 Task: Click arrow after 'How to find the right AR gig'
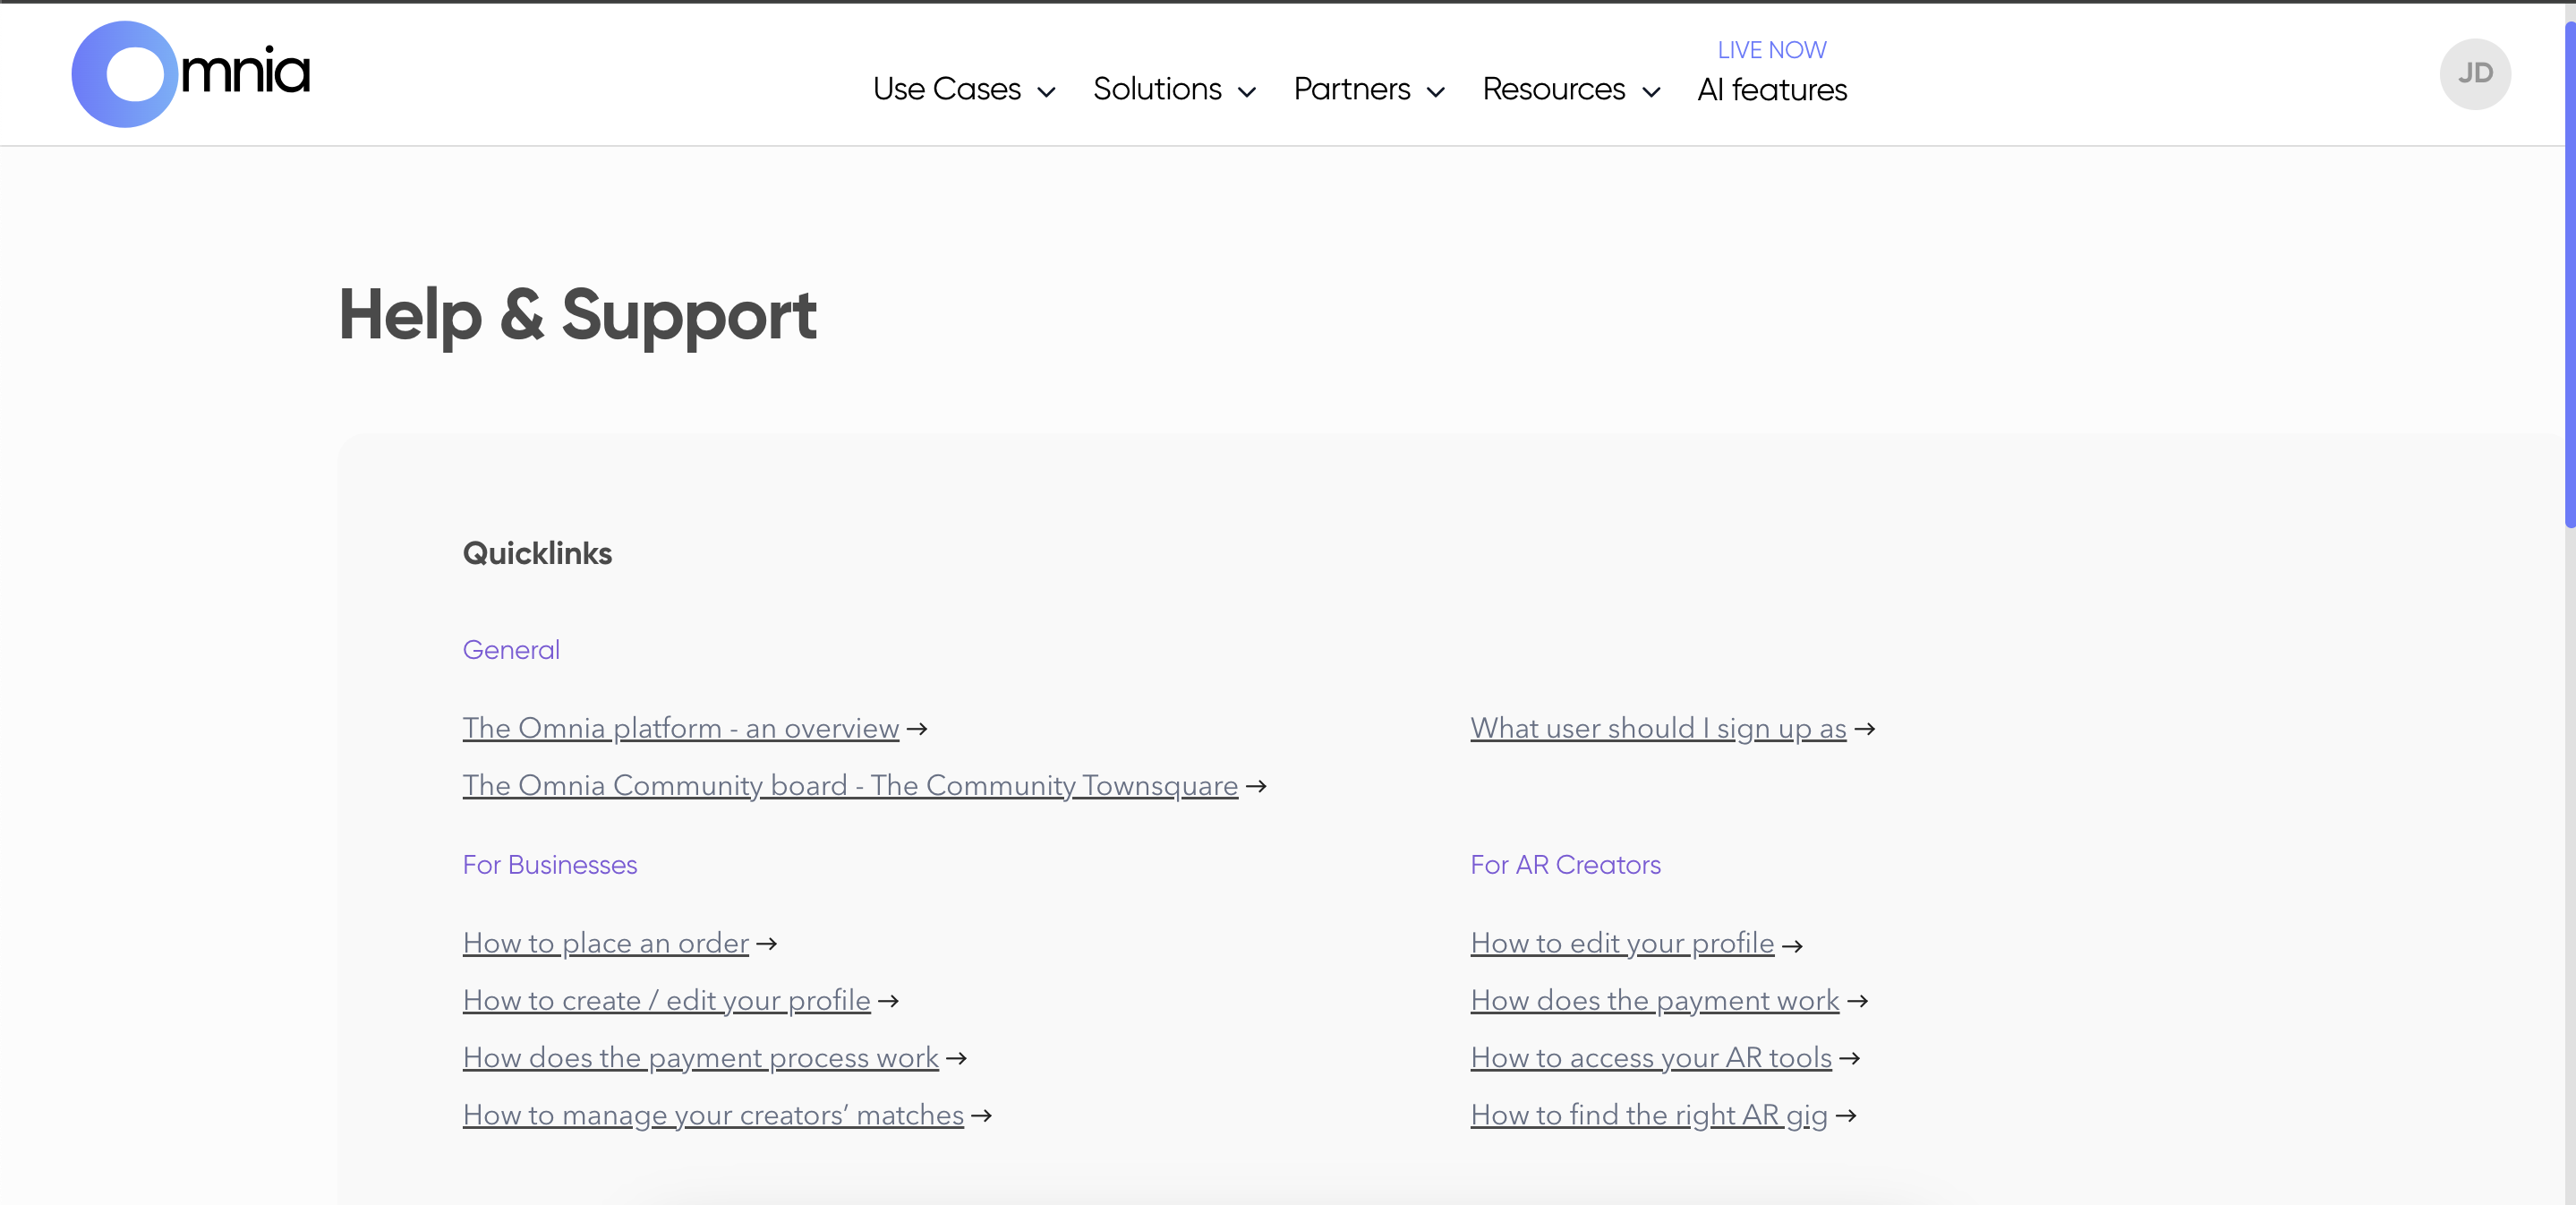[x=1846, y=1115]
